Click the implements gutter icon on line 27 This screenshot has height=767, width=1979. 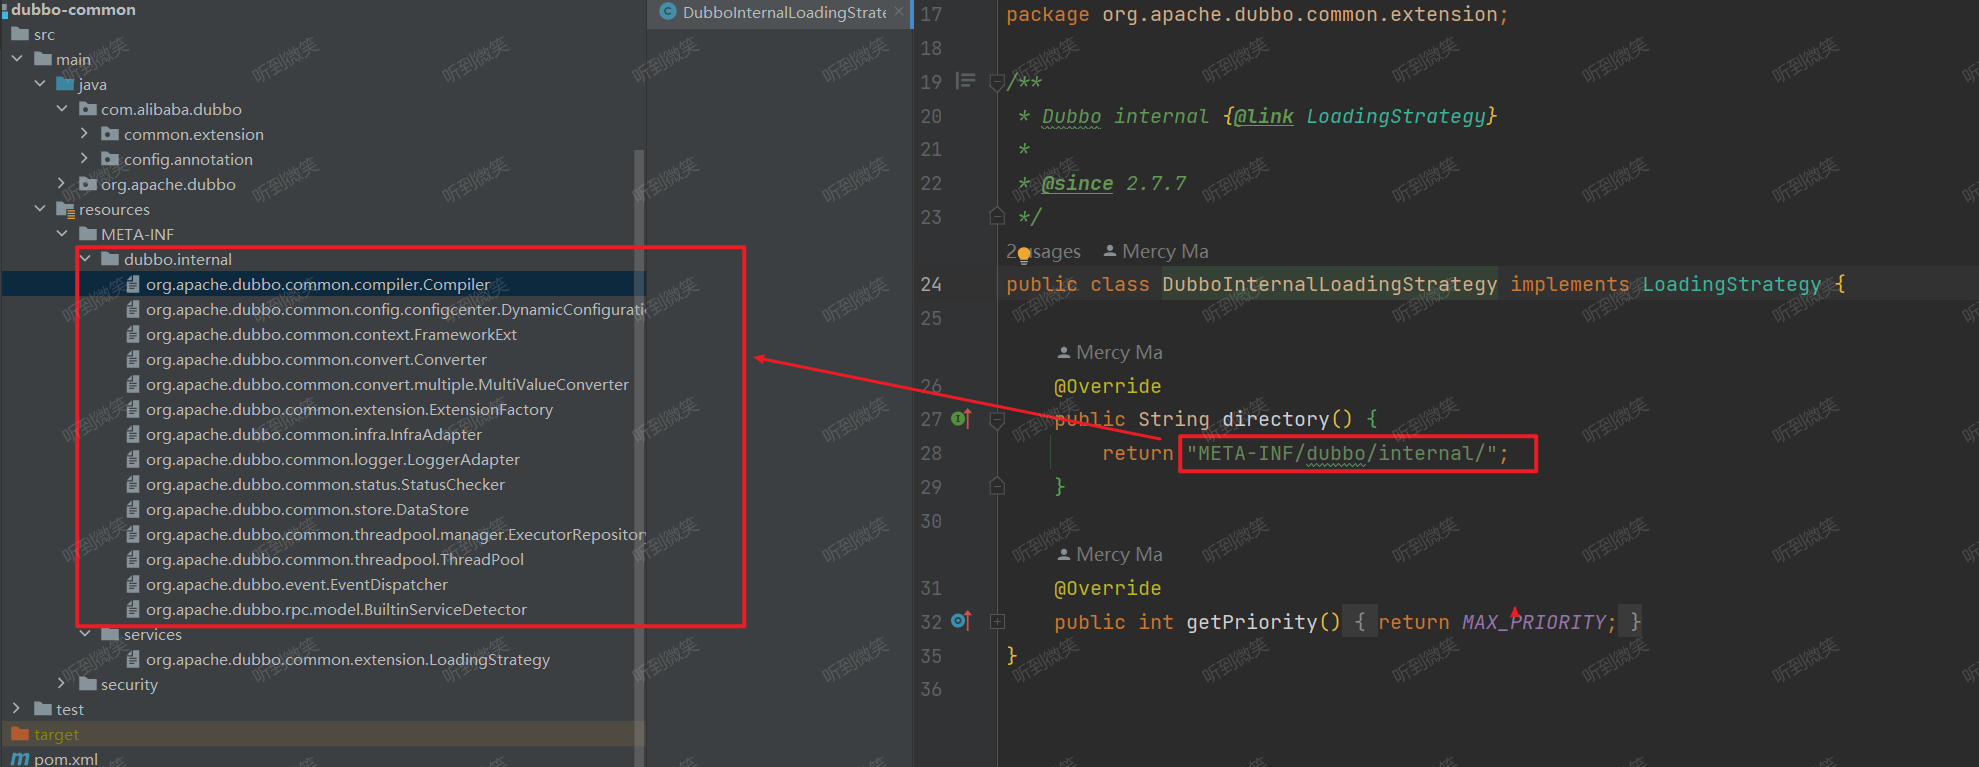(x=961, y=419)
